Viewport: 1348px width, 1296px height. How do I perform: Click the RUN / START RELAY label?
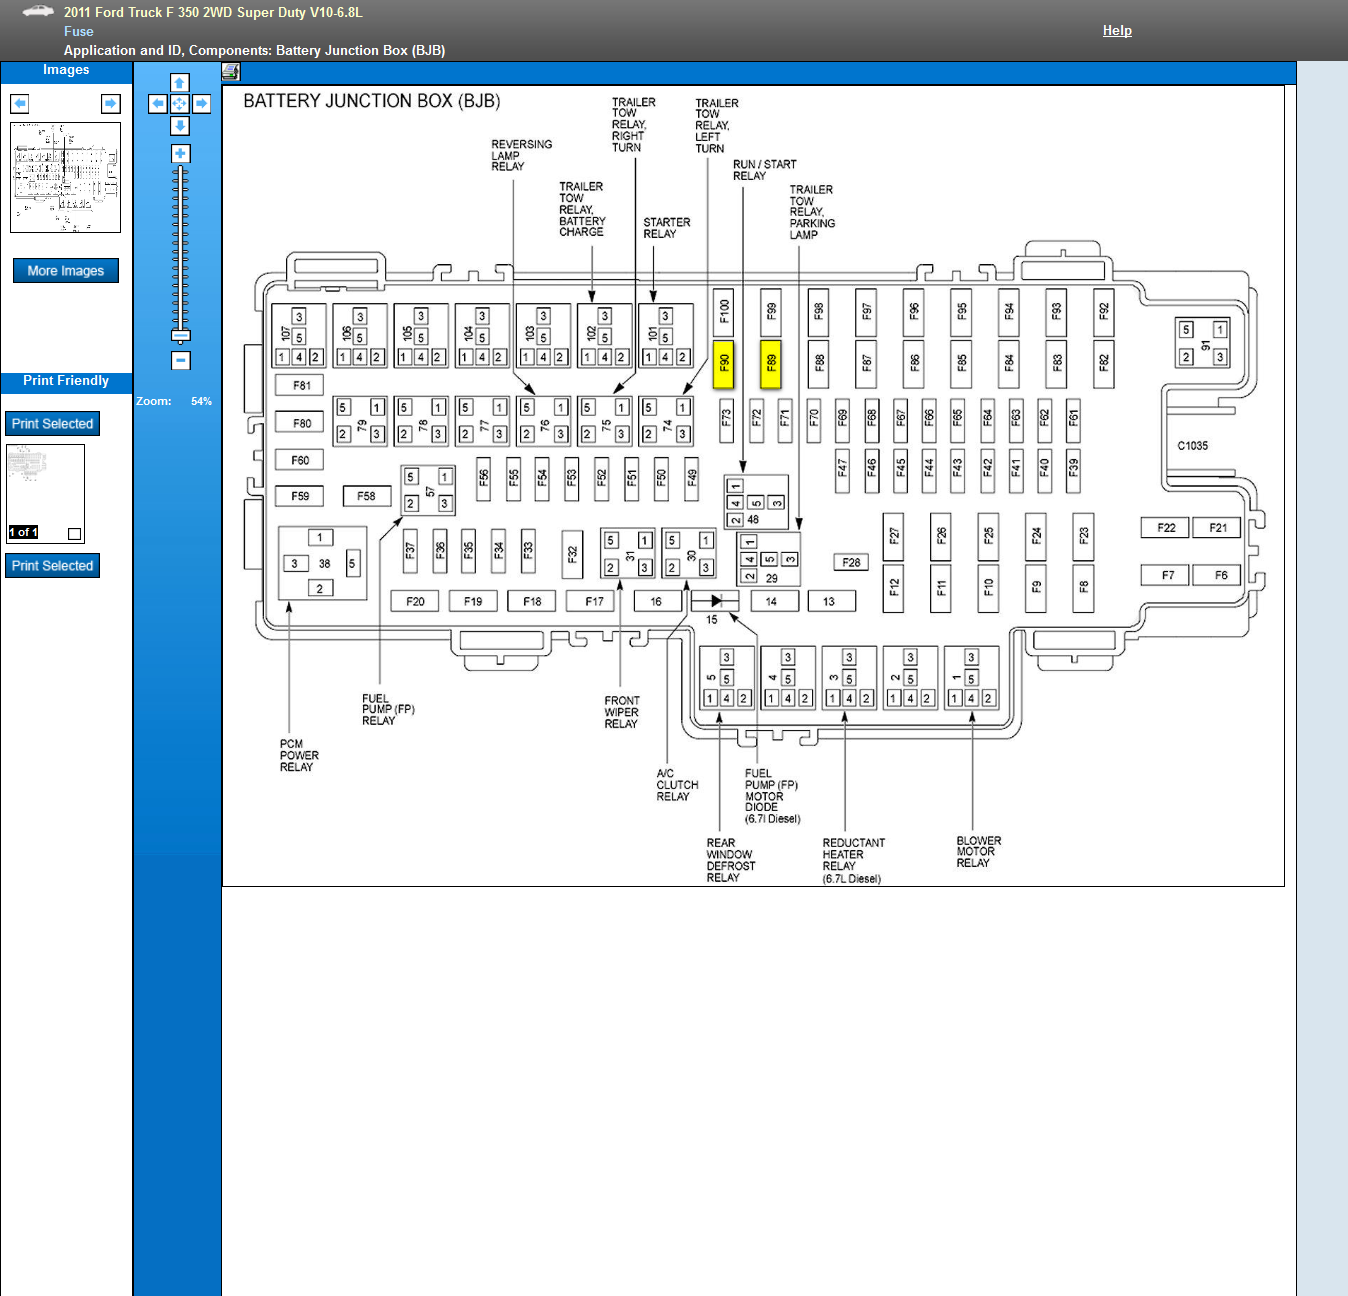[x=765, y=170]
